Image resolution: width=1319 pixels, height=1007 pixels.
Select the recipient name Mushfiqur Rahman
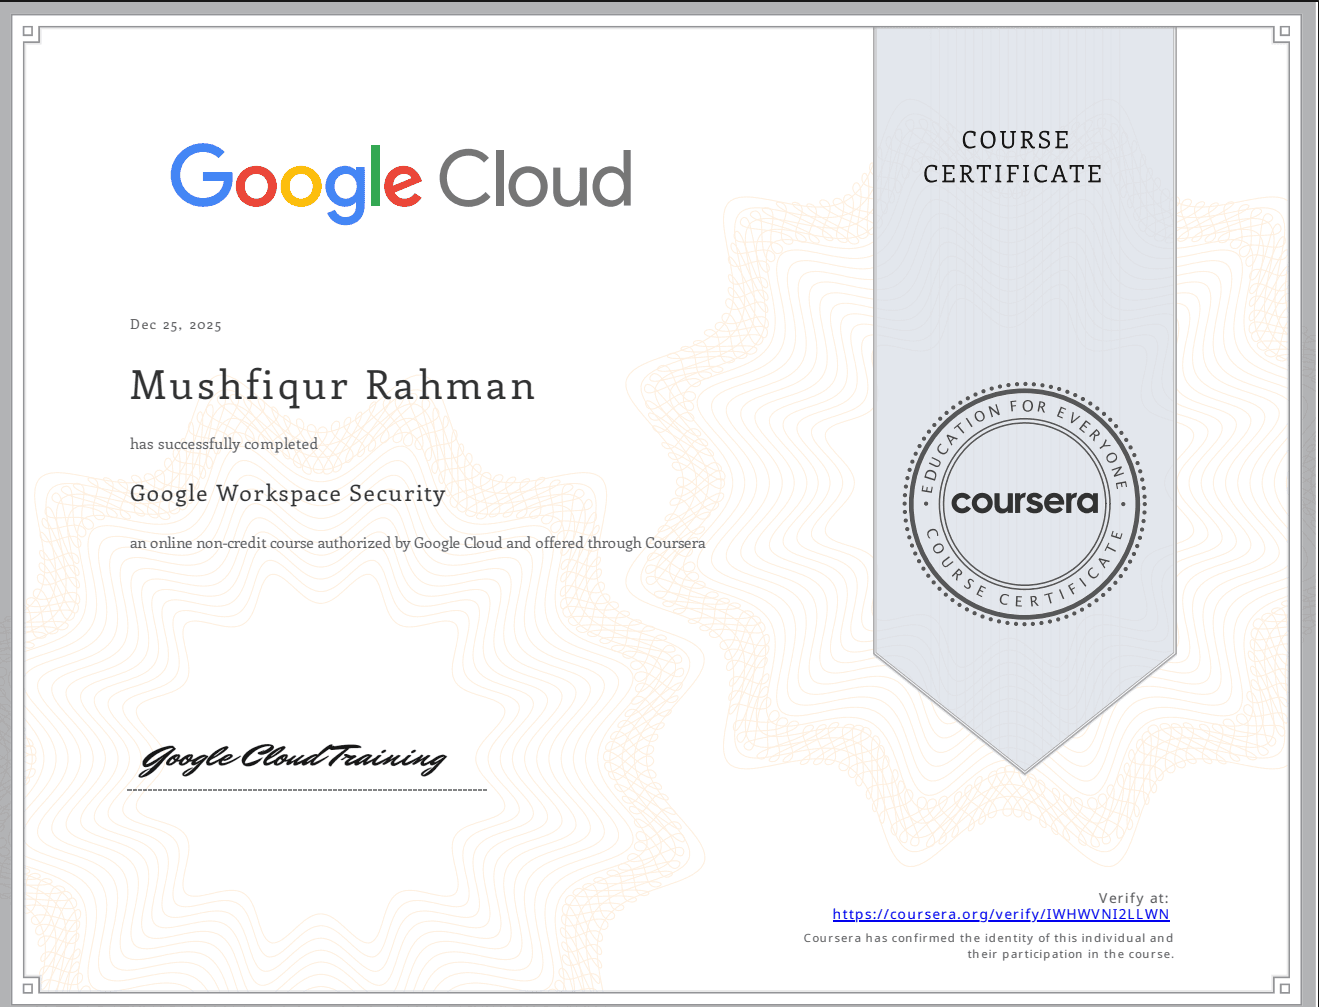[x=332, y=386]
